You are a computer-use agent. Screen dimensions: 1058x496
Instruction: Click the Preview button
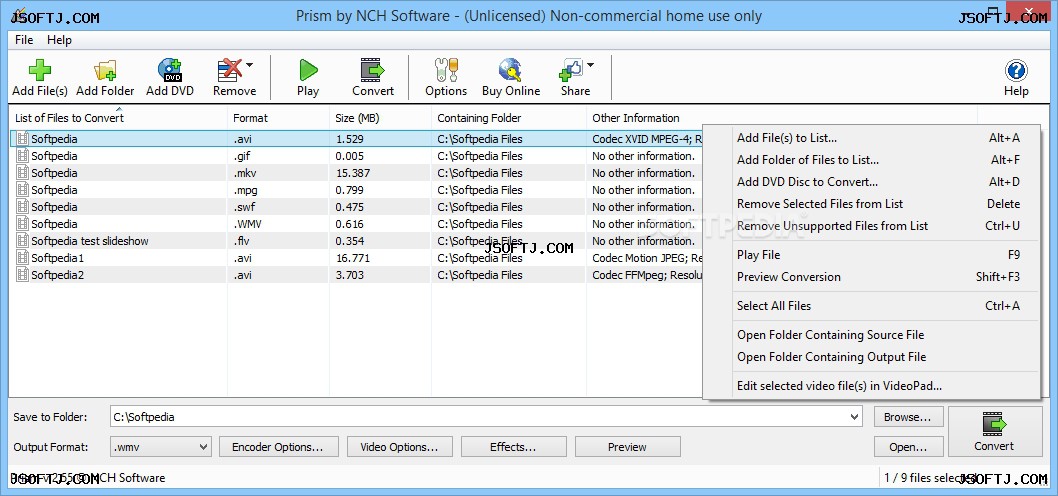coord(628,447)
